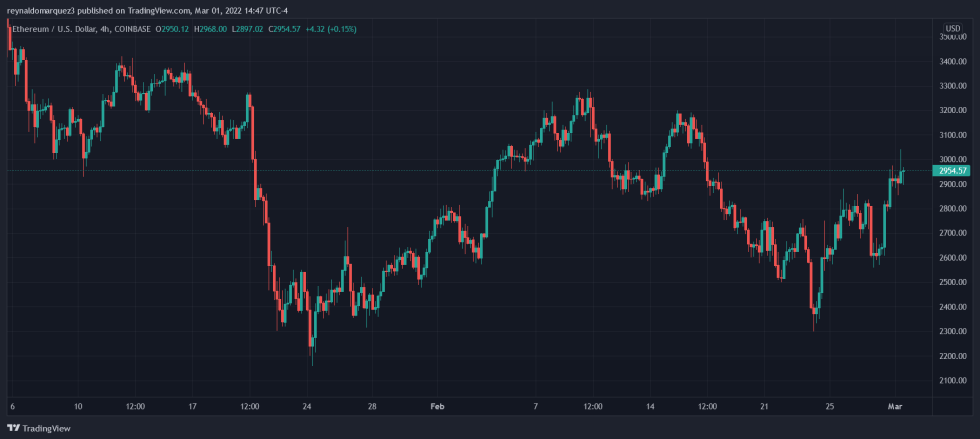Click the 3400.00 level on the price axis
The height and width of the screenshot is (439, 980).
[952, 62]
